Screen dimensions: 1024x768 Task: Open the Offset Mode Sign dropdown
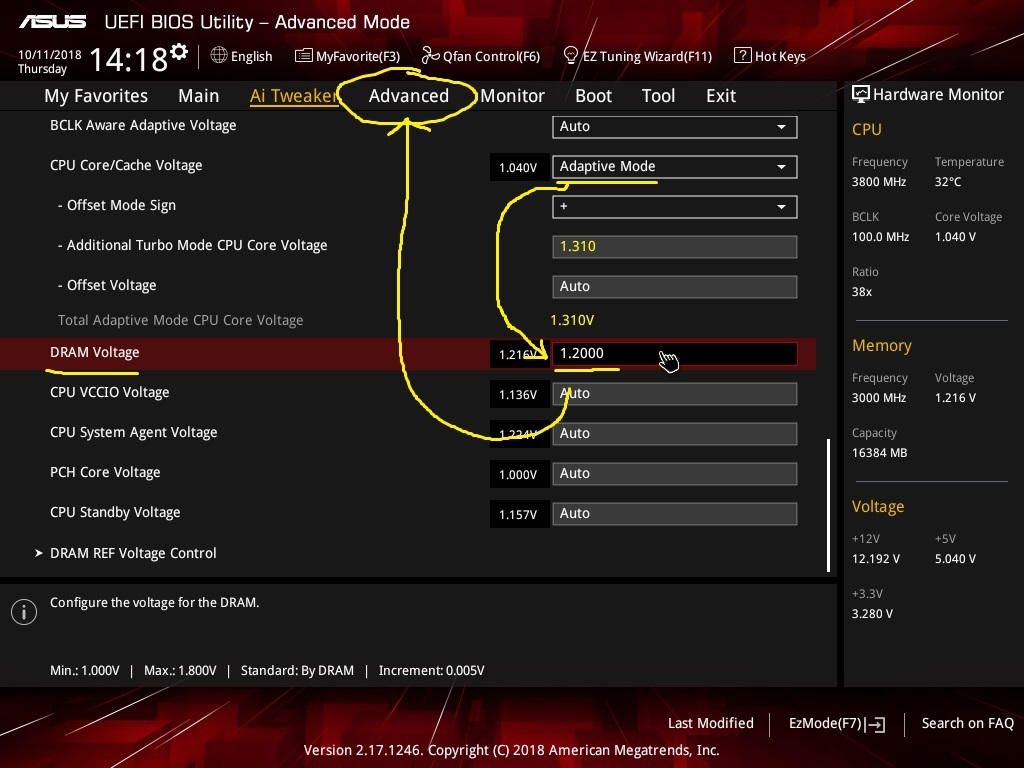coord(674,207)
